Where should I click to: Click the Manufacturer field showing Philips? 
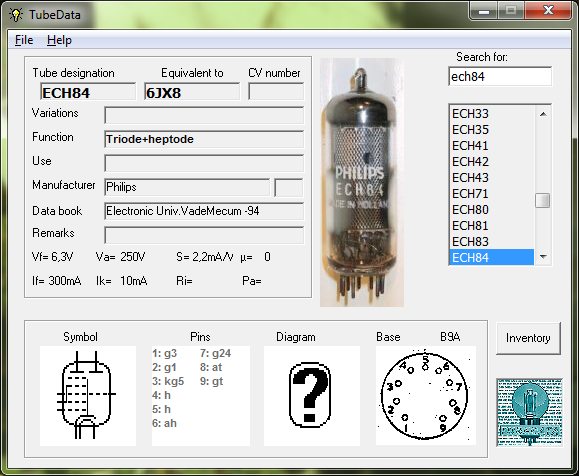click(x=187, y=187)
